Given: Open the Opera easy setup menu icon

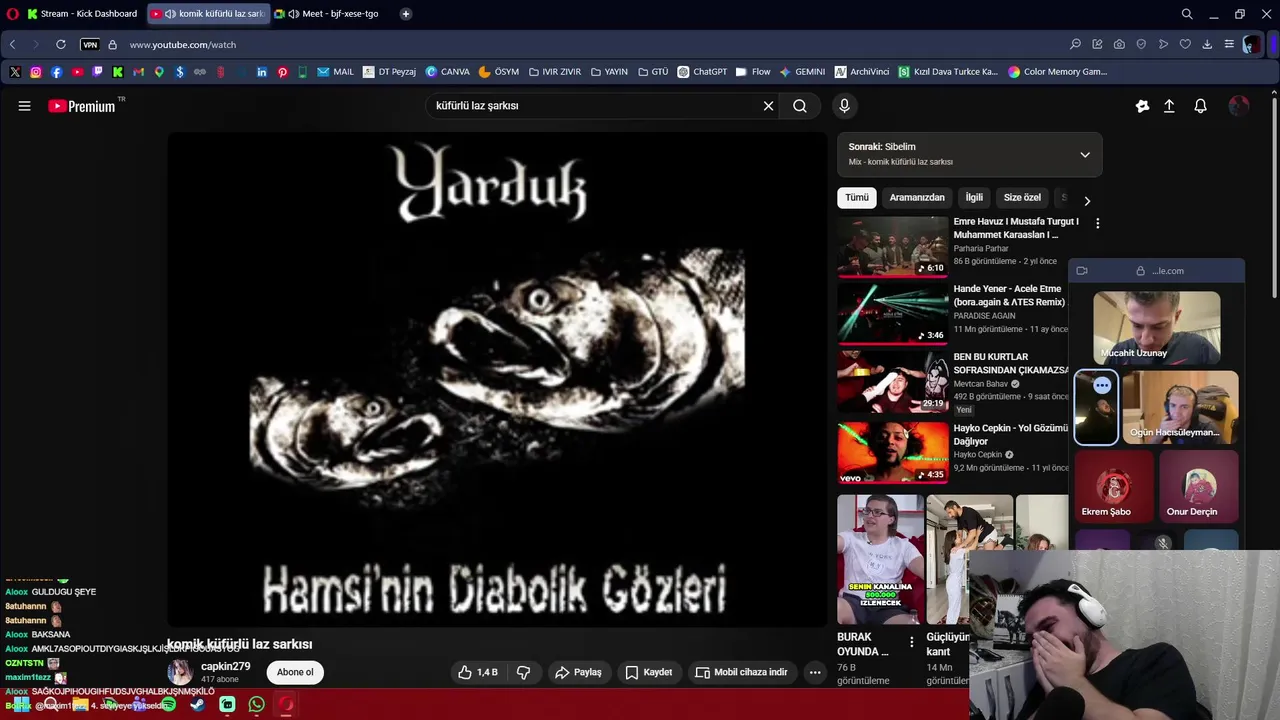Looking at the screenshot, I should tap(1229, 44).
